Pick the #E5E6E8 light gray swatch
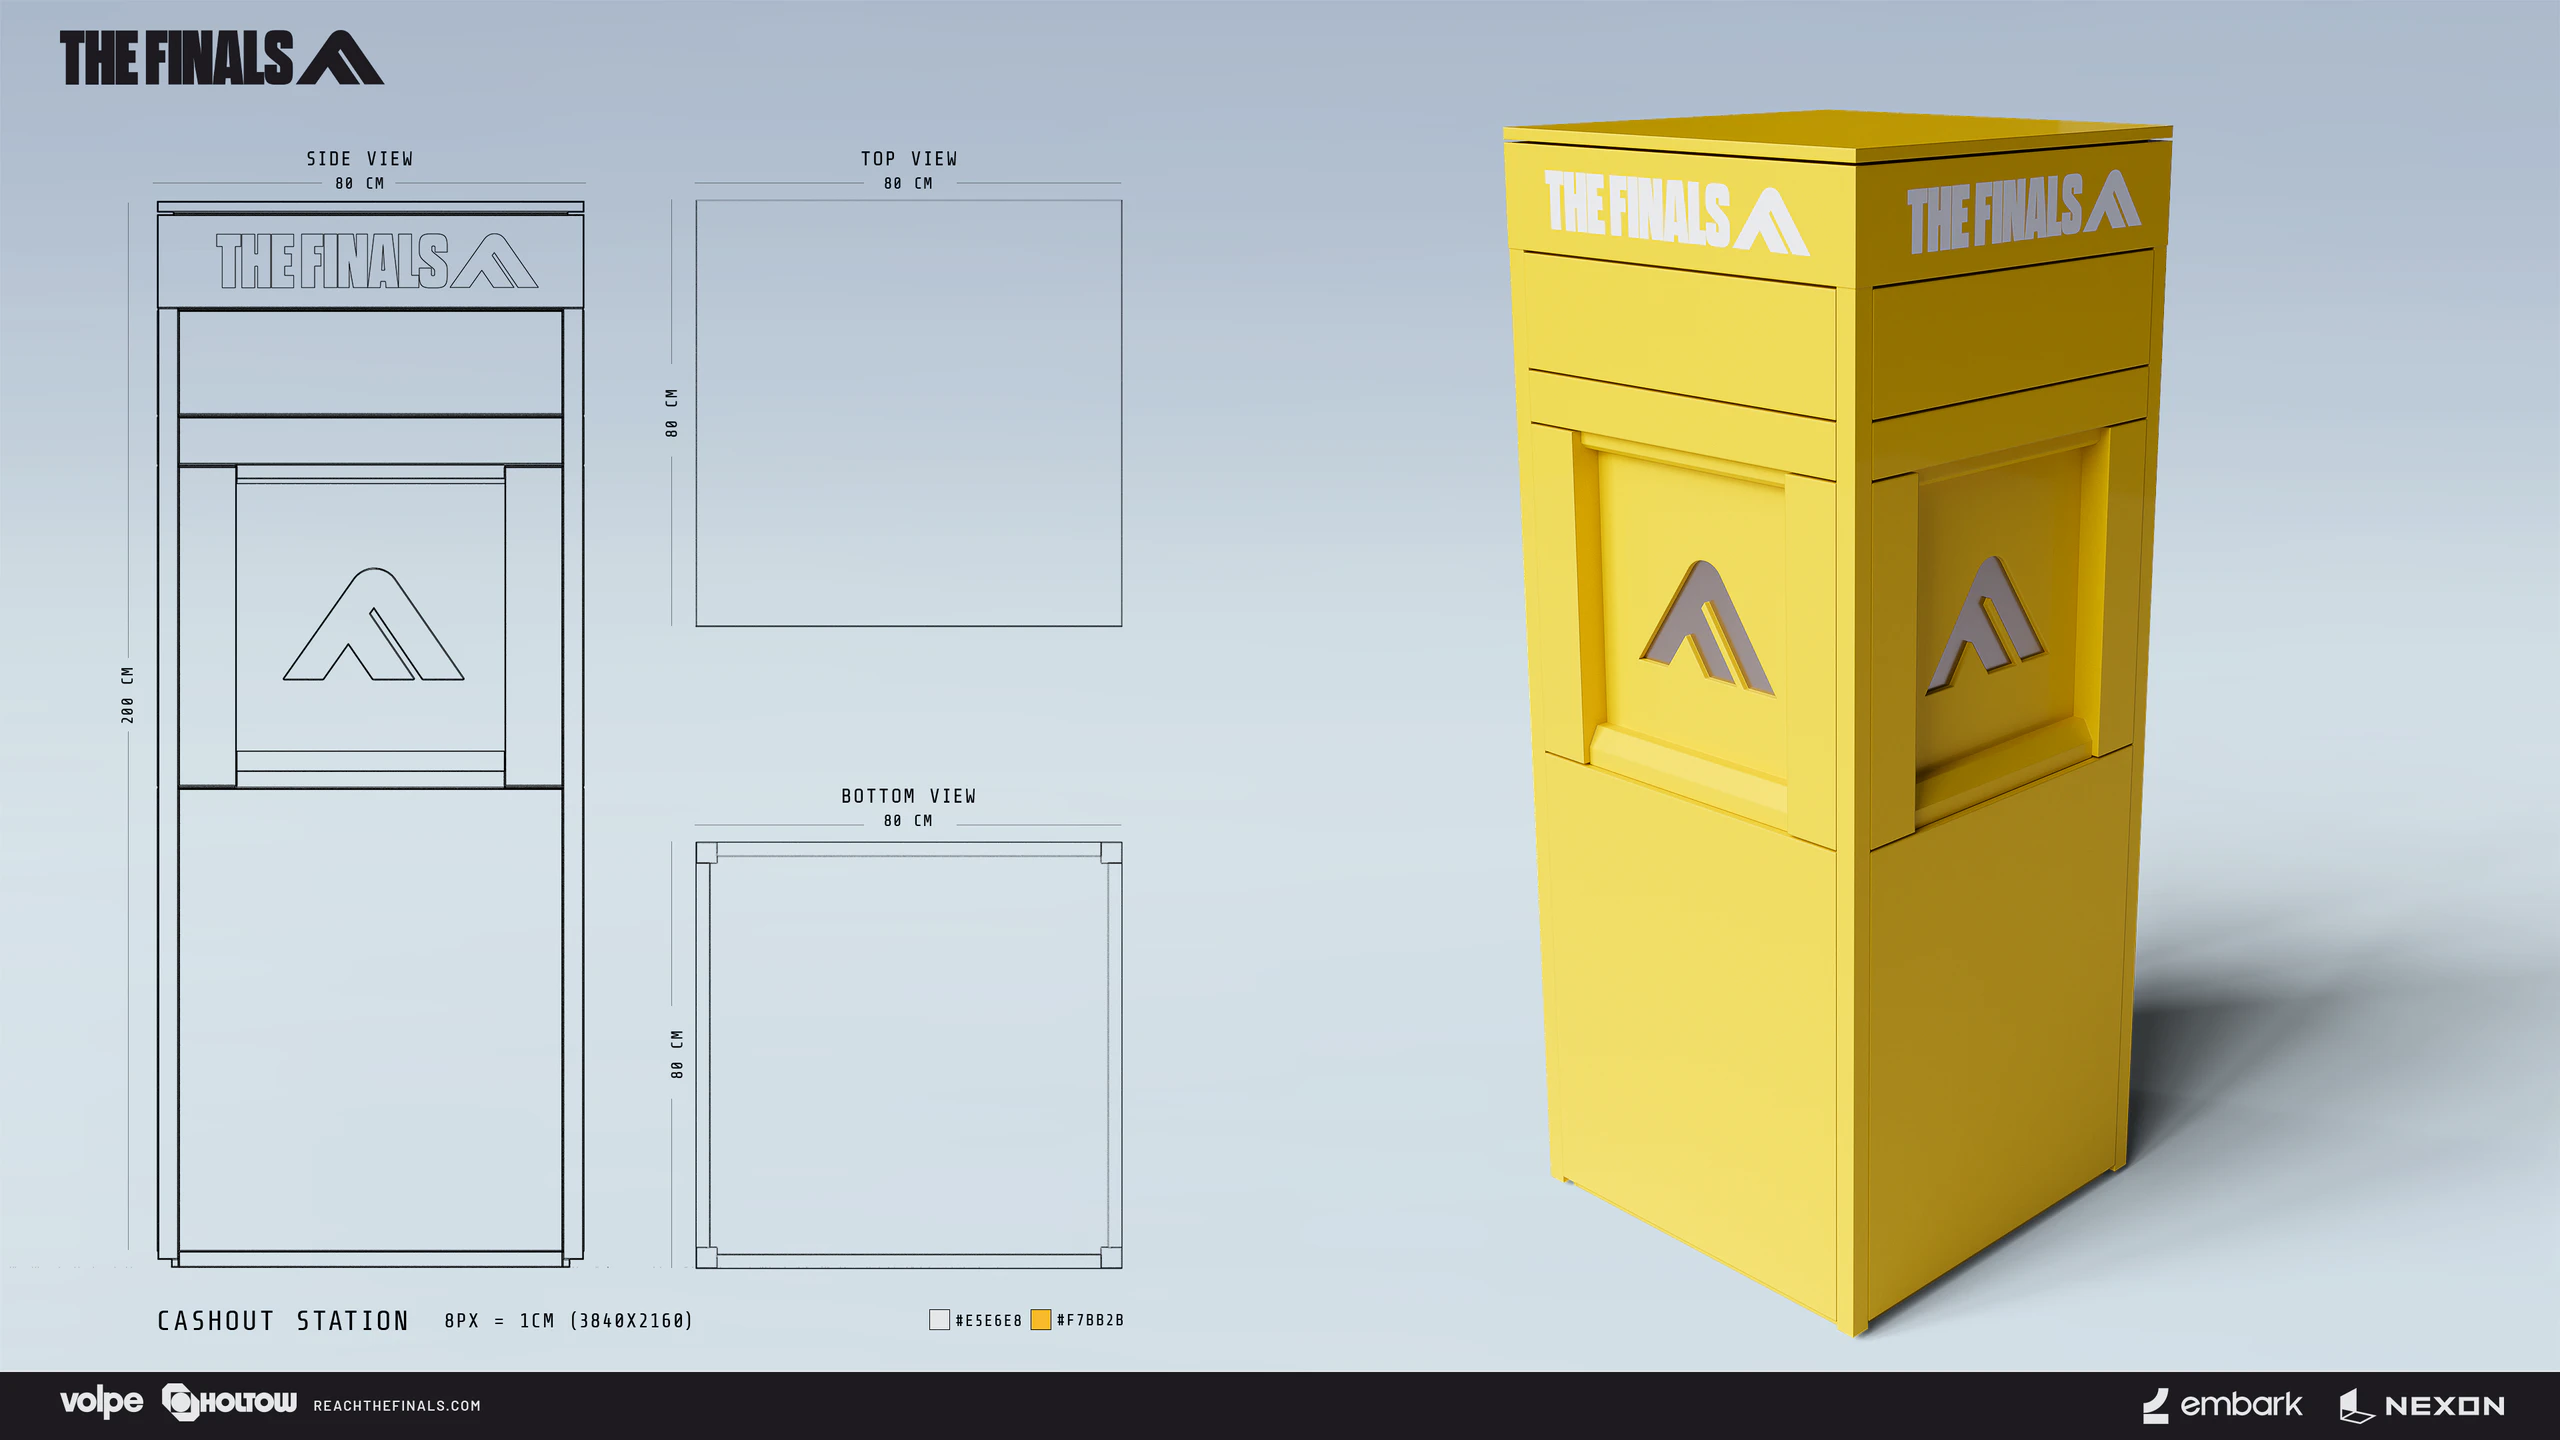Screen dimensions: 2560x1440 (x=939, y=1319)
